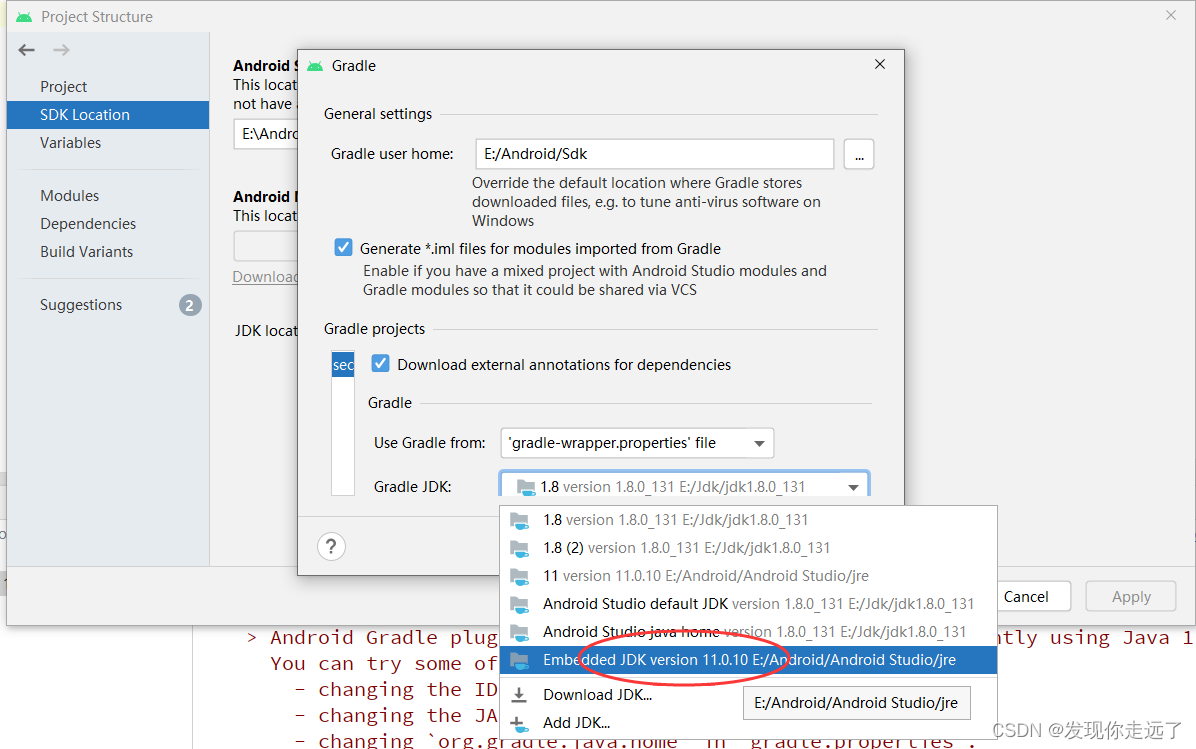The image size is (1196, 749).
Task: Choose Android Studio default JDK option
Action: tap(748, 604)
